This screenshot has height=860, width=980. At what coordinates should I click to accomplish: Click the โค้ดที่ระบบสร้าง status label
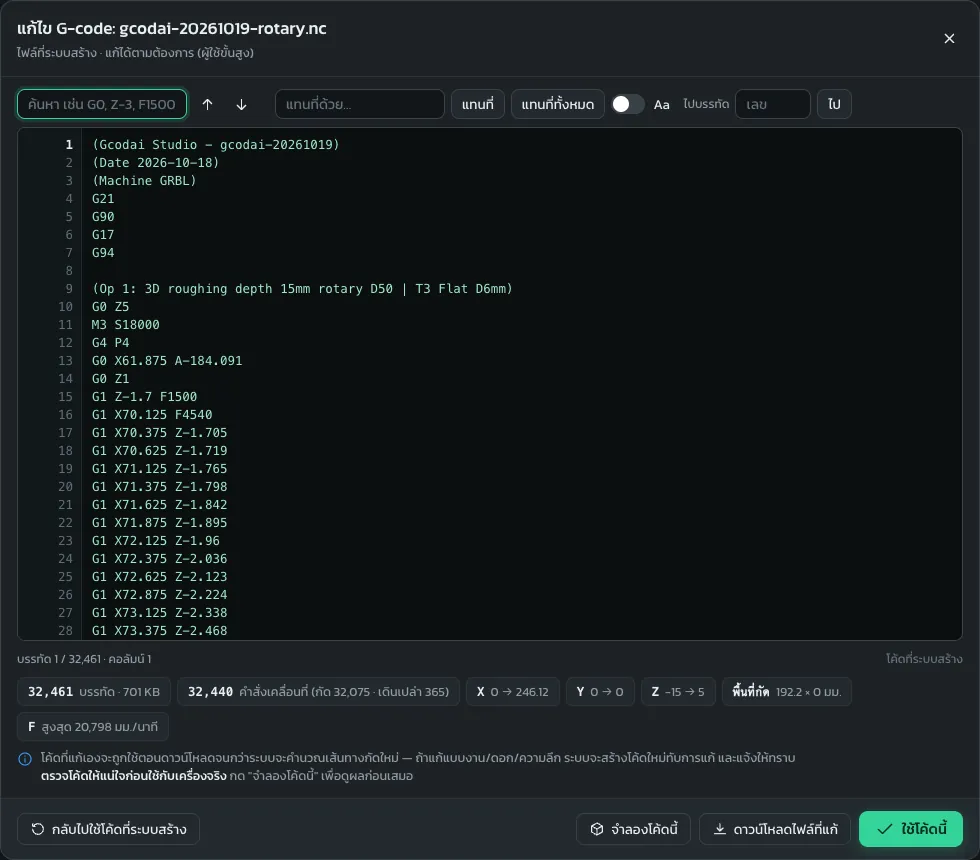click(x=924, y=659)
